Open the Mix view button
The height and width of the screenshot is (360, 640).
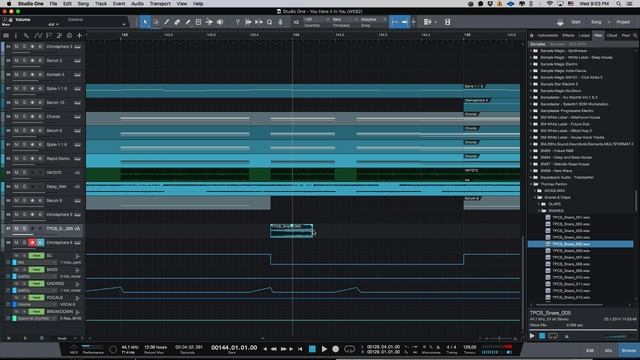click(608, 350)
